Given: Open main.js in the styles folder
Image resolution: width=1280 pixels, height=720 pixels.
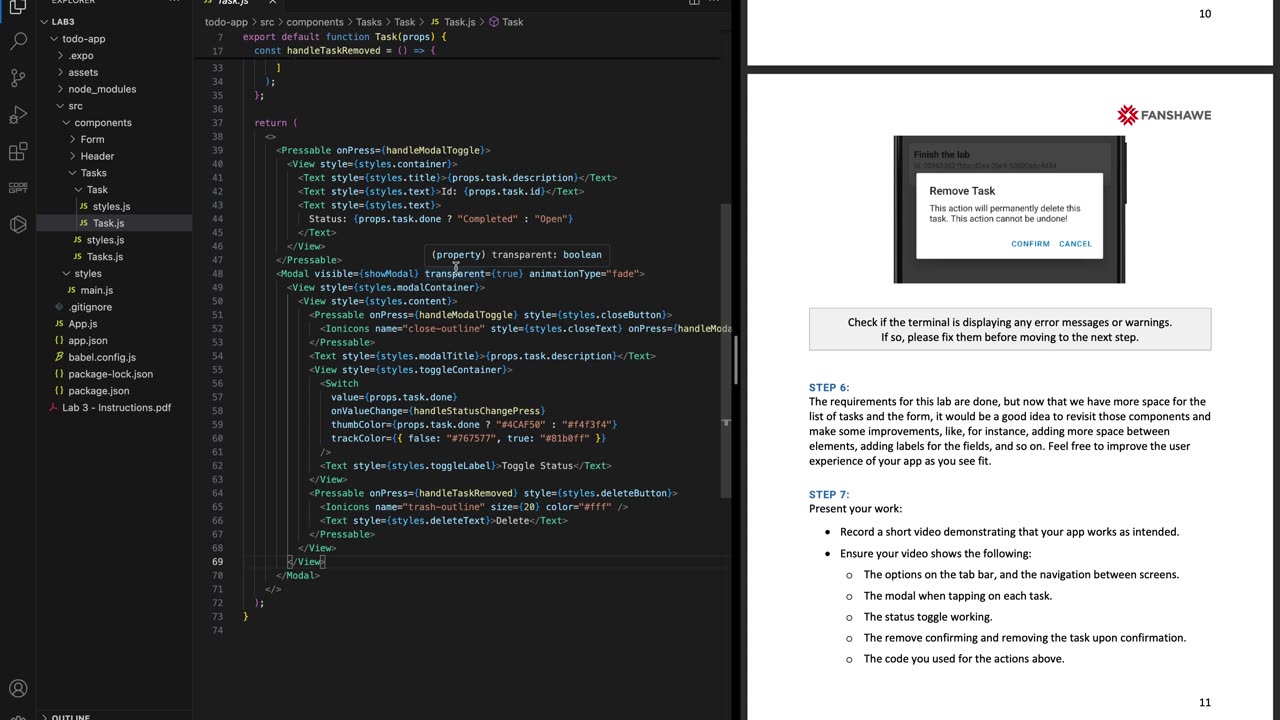Looking at the screenshot, I should click(97, 290).
